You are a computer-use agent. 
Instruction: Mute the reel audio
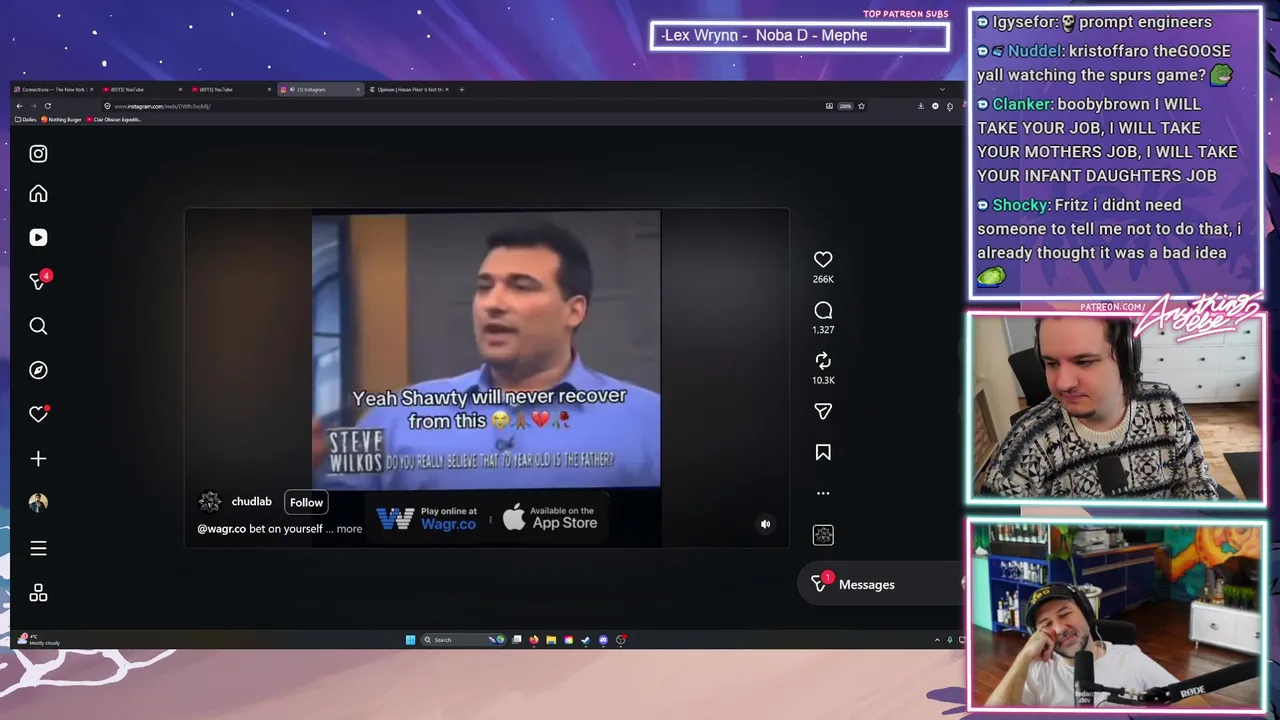[x=765, y=524]
